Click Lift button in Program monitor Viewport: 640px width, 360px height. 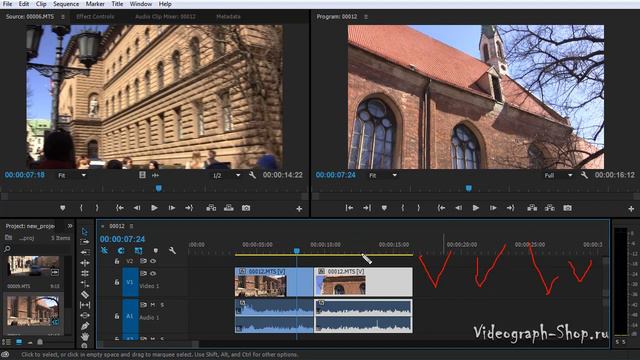532,208
